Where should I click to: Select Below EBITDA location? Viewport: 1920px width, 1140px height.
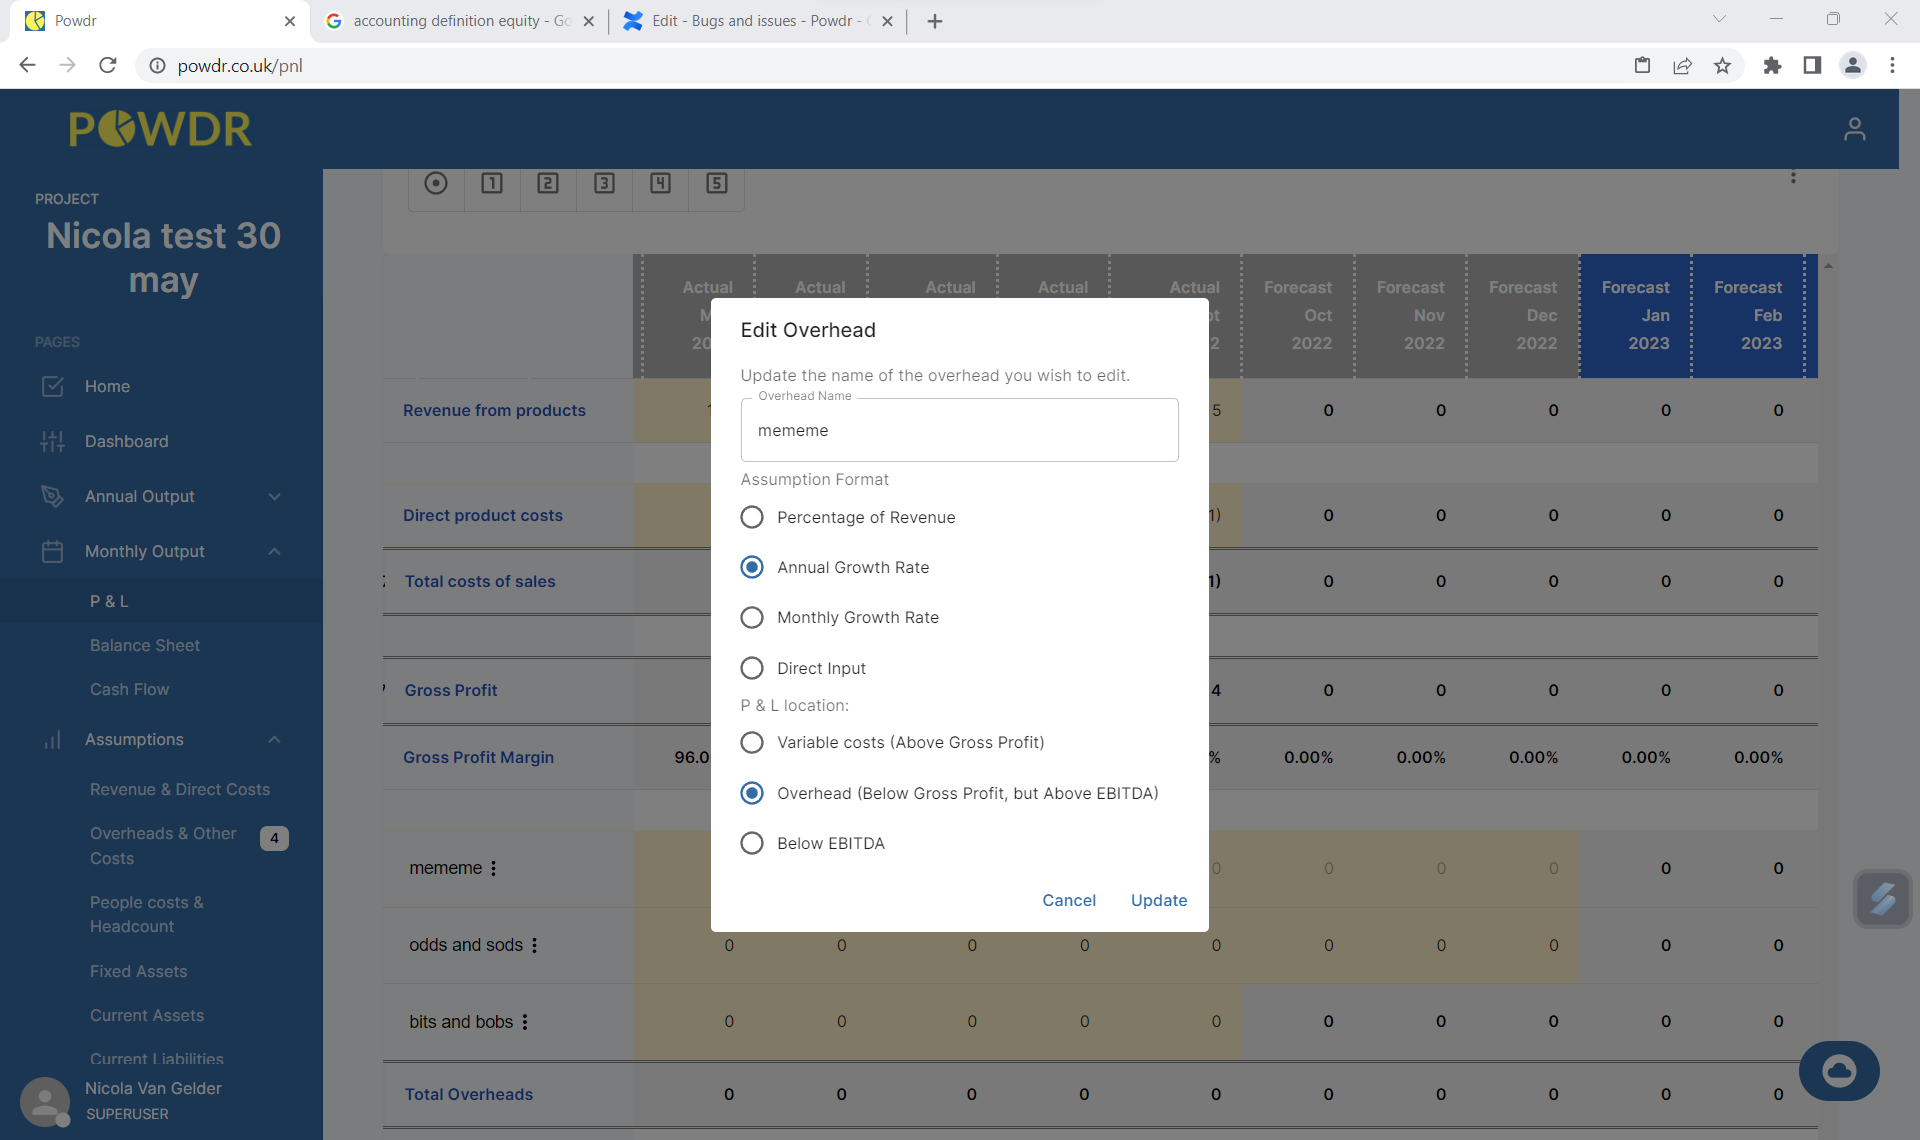(752, 843)
